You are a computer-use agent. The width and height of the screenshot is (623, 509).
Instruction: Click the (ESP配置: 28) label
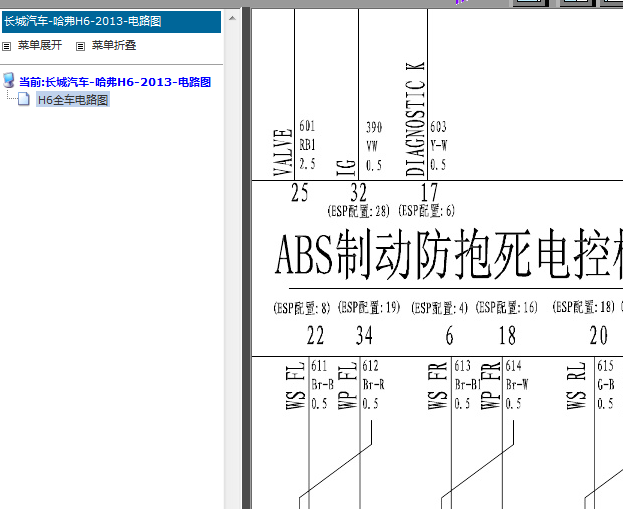[358, 211]
